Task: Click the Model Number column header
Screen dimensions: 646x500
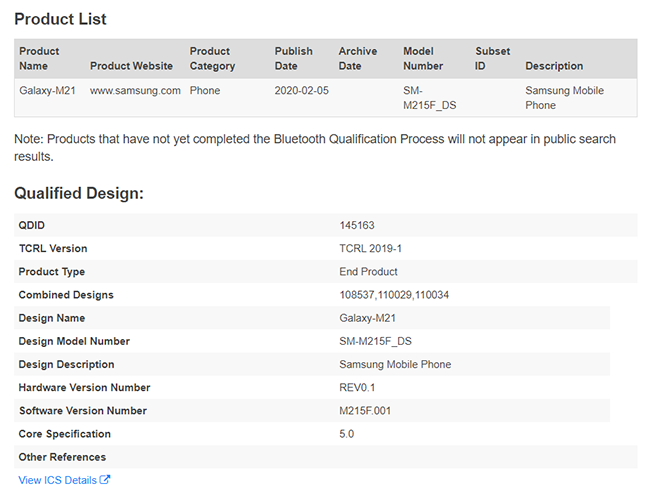Action: pyautogui.click(x=423, y=58)
